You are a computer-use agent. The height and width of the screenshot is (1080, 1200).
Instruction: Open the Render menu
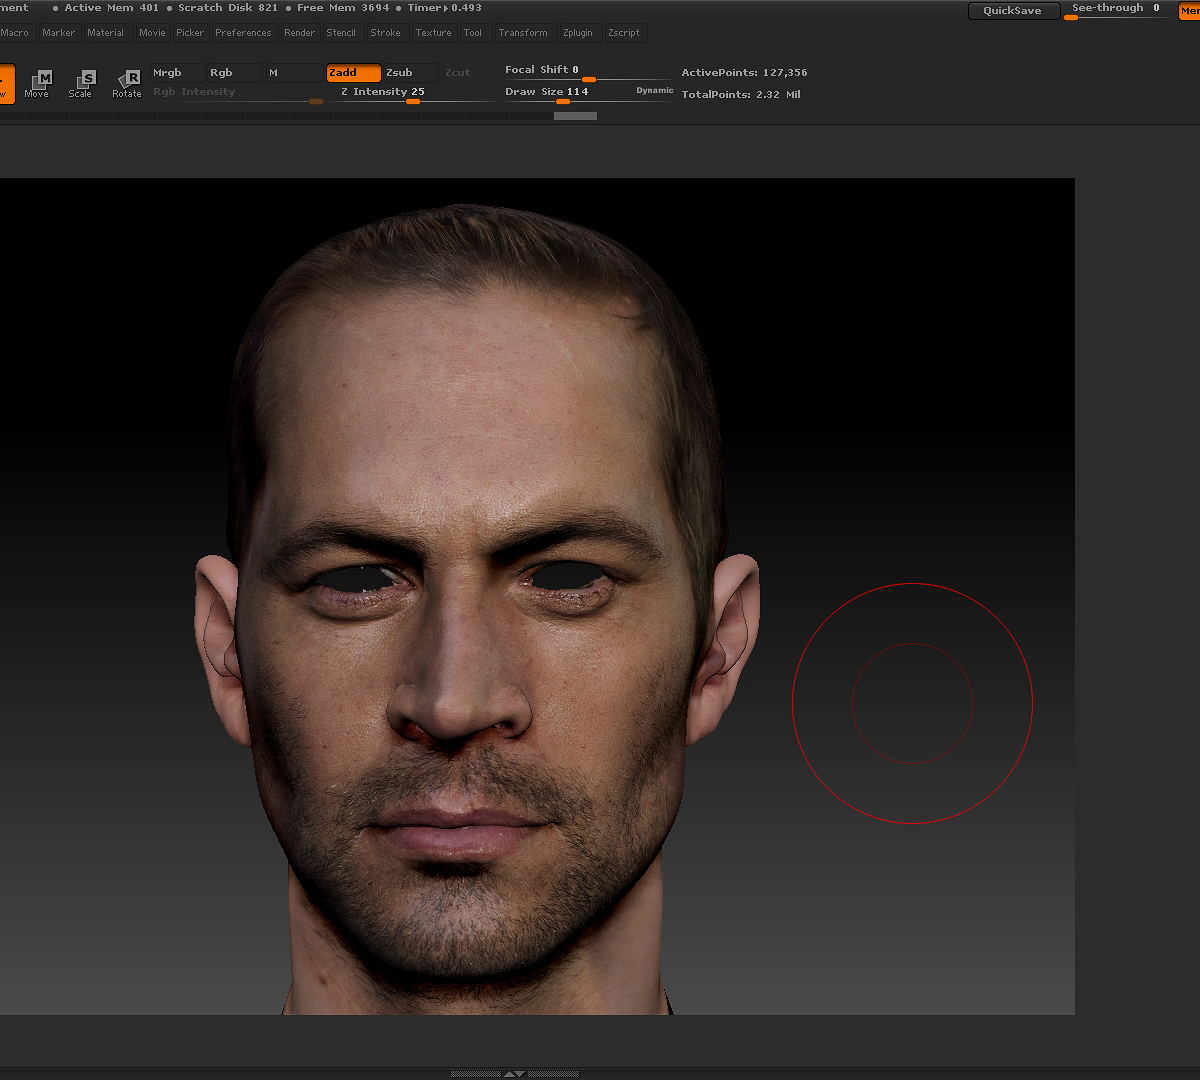point(300,33)
